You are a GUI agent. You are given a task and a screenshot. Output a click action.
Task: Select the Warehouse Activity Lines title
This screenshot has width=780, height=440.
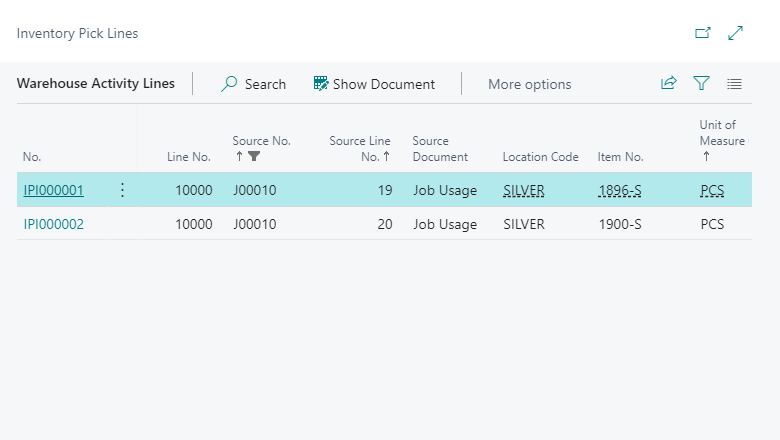pos(96,84)
